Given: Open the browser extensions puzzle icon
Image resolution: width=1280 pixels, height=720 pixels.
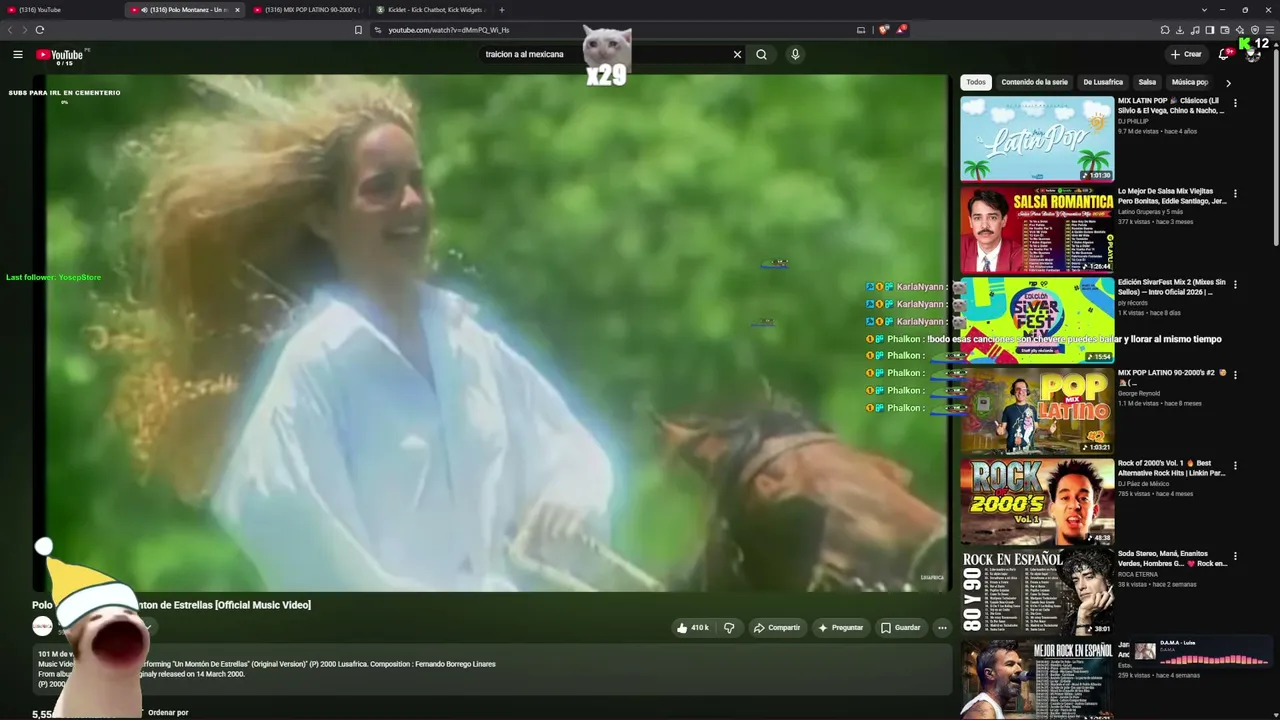Looking at the screenshot, I should pyautogui.click(x=1165, y=30).
